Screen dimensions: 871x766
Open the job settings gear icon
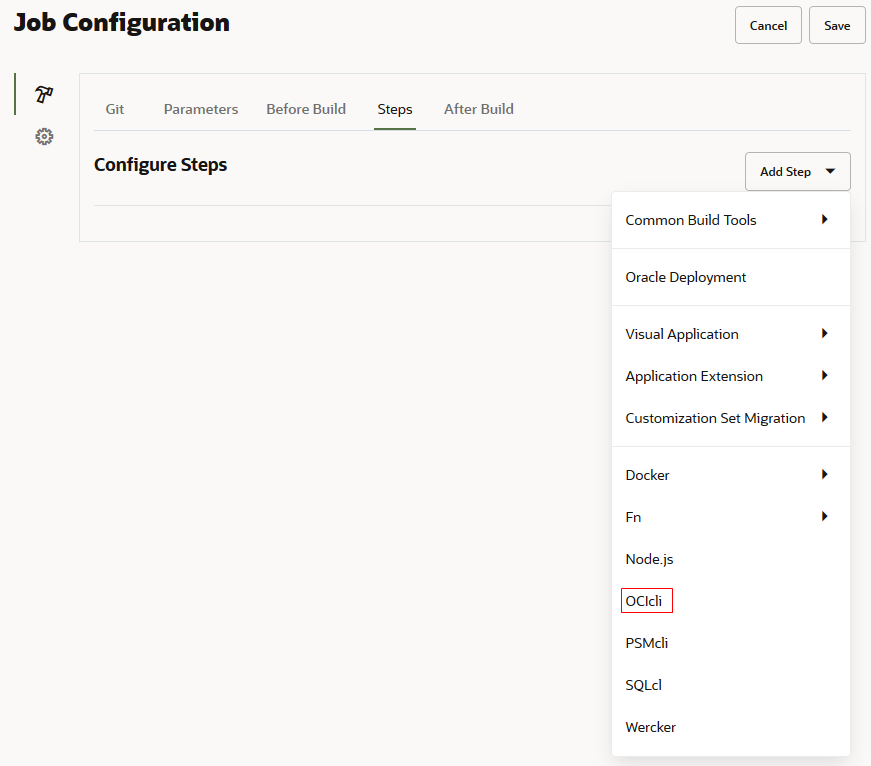43,136
